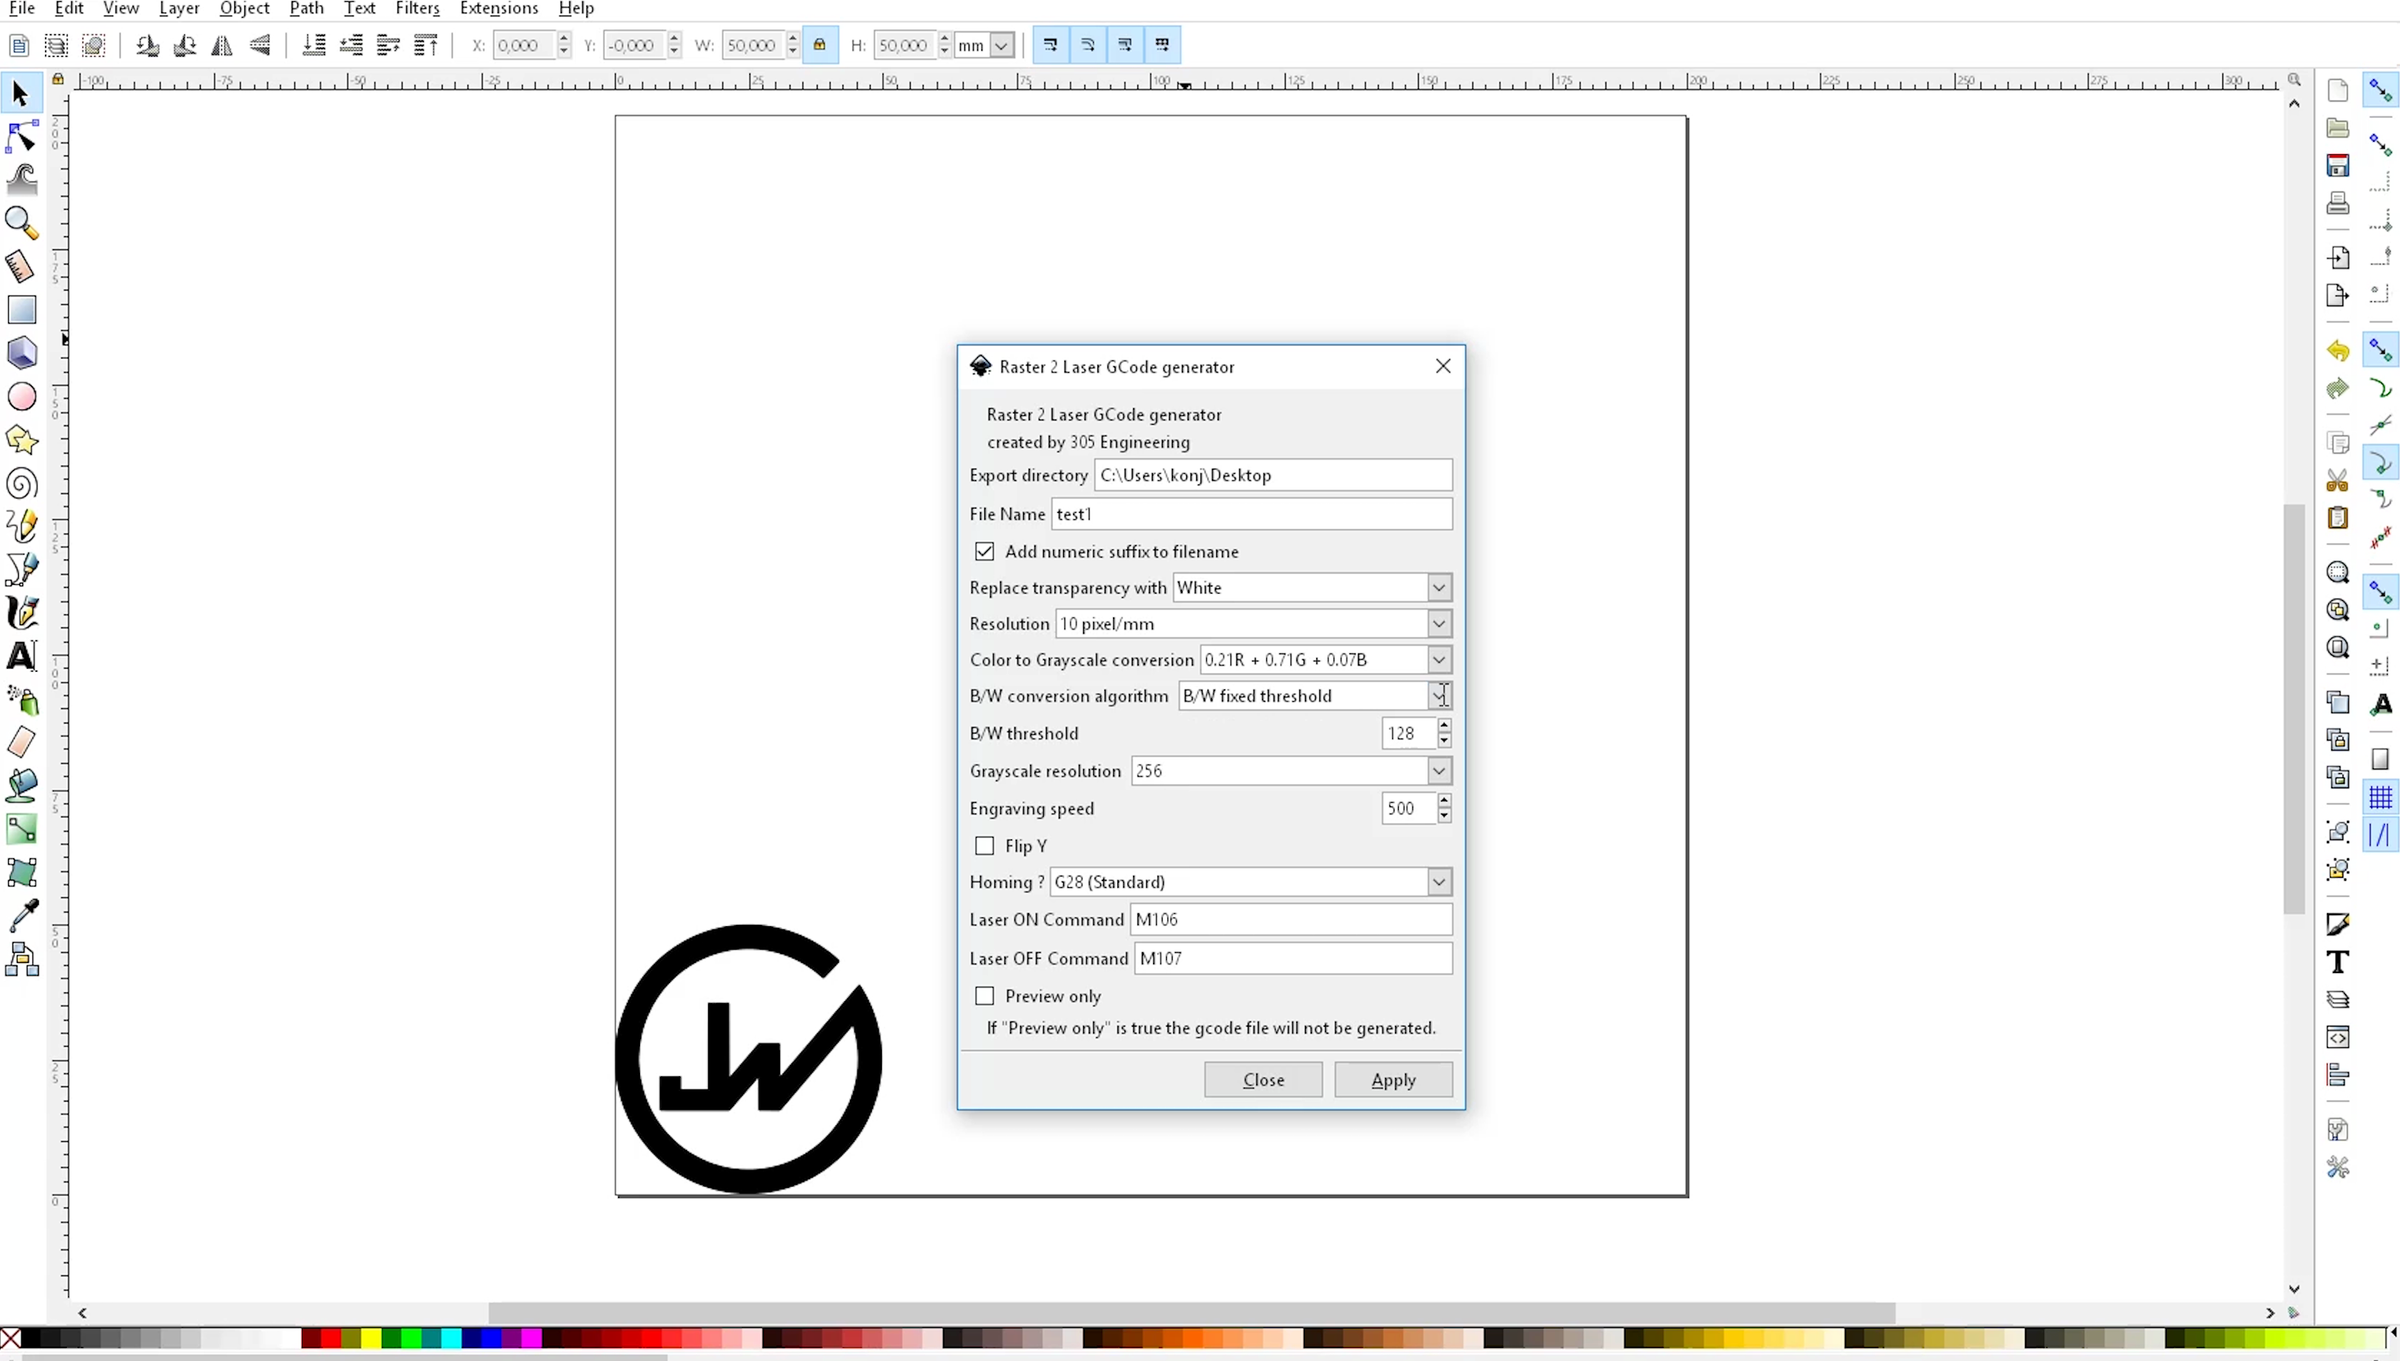Pick the yellow palette swatch
2400x1361 pixels.
[371, 1338]
